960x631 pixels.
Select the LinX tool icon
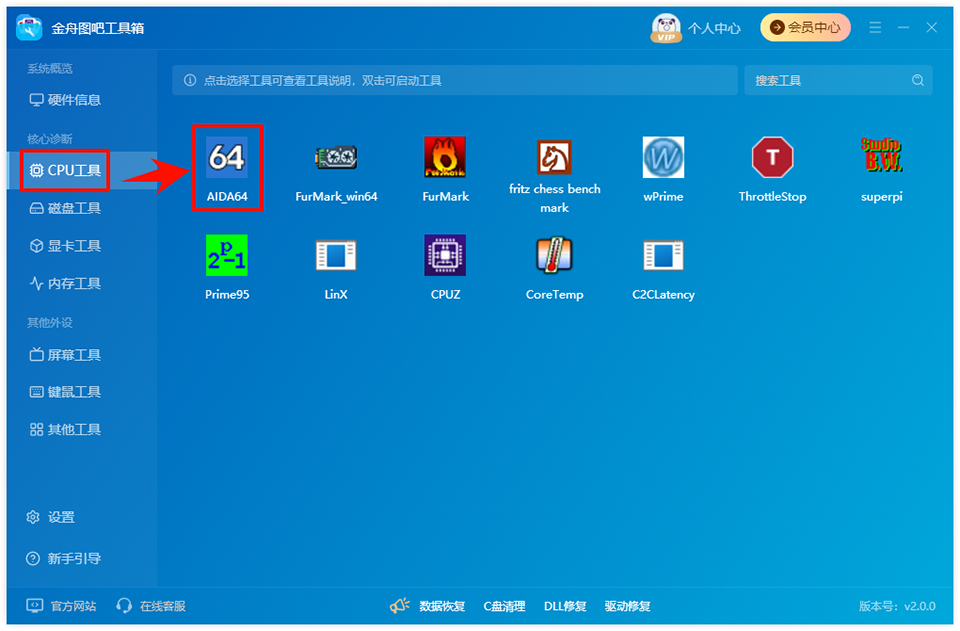click(x=336, y=255)
